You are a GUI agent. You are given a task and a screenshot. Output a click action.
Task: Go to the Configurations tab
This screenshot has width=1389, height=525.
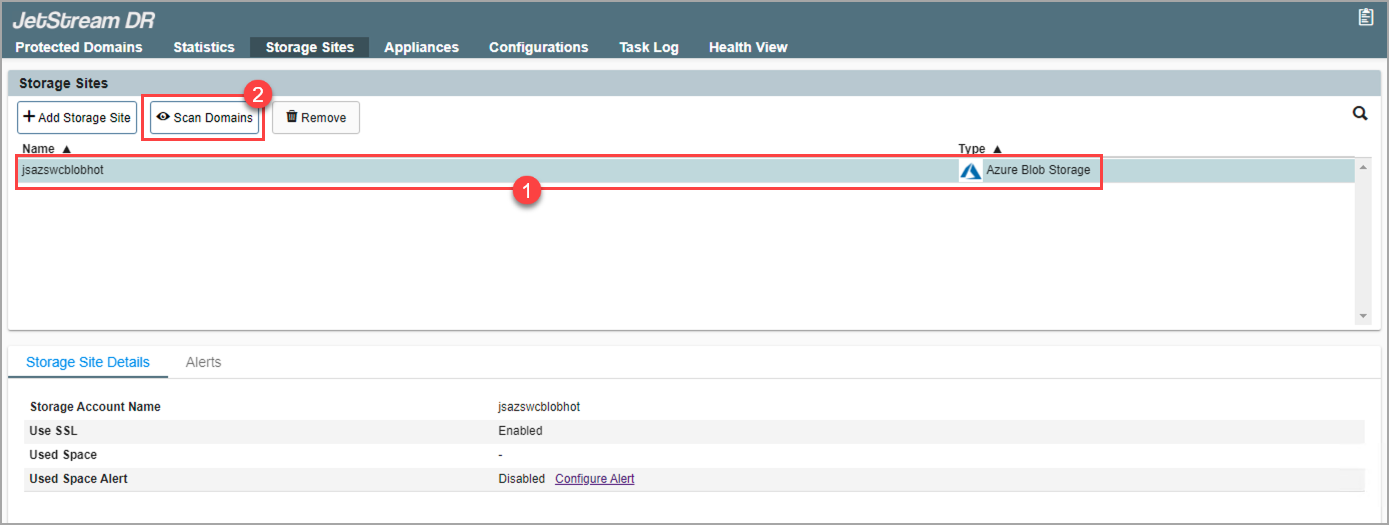tap(538, 47)
